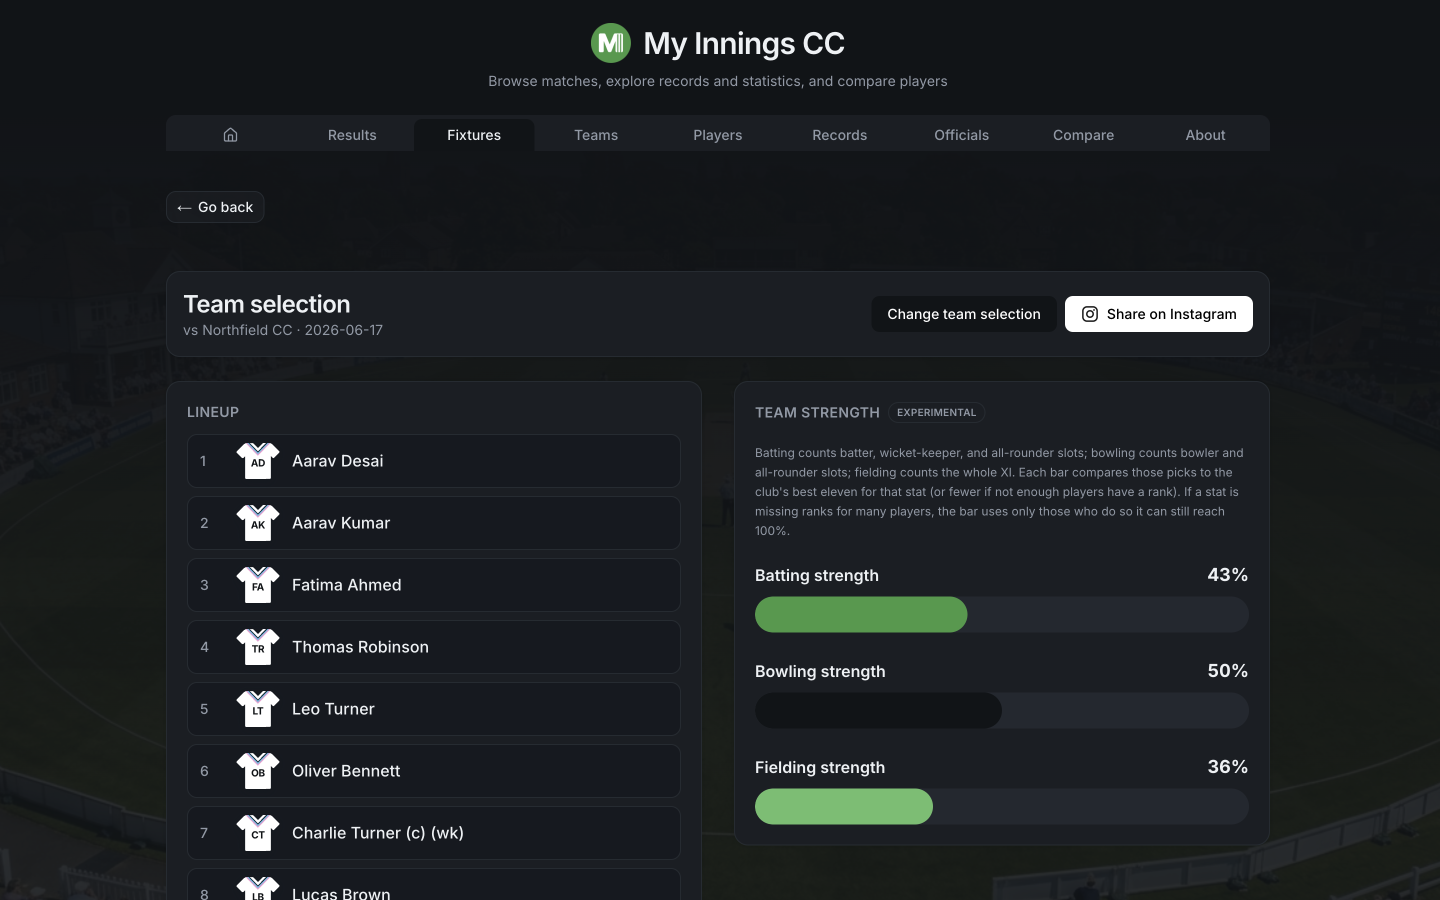
Task: Click the Instagram icon in Share button
Action: pos(1090,314)
